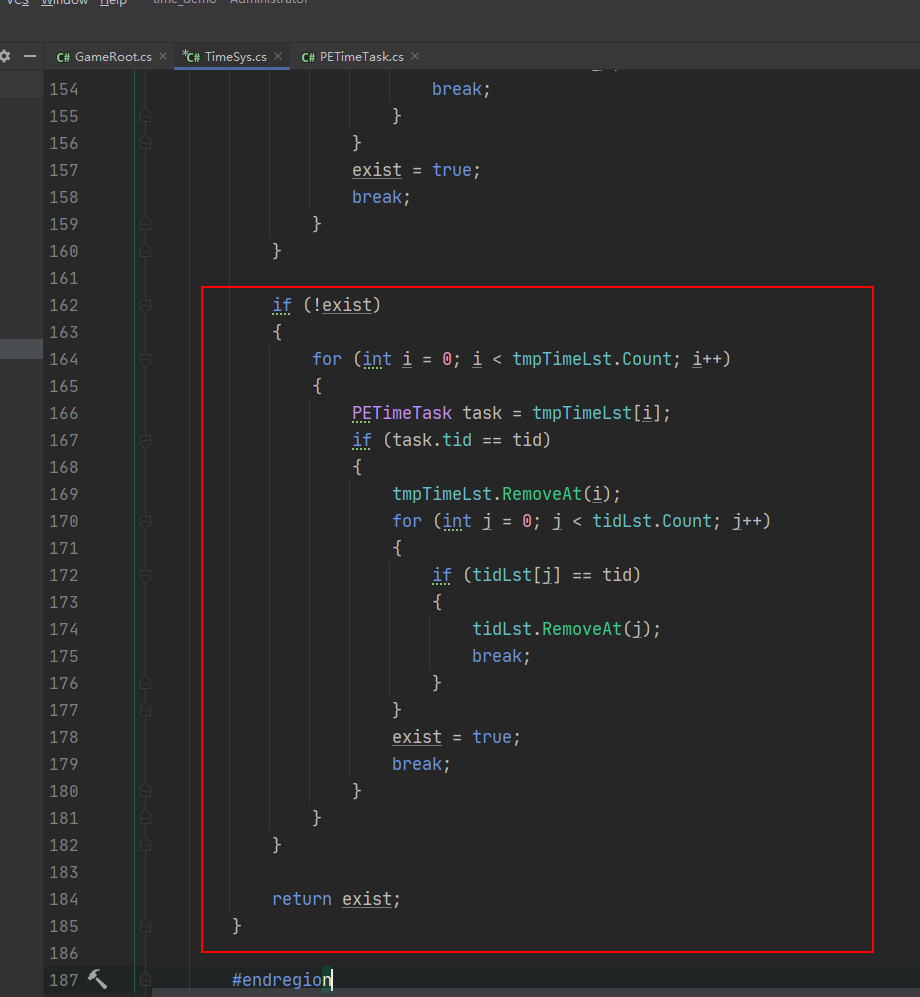This screenshot has height=997, width=920.
Task: Toggle the fold marker at line 172
Action: [146, 575]
